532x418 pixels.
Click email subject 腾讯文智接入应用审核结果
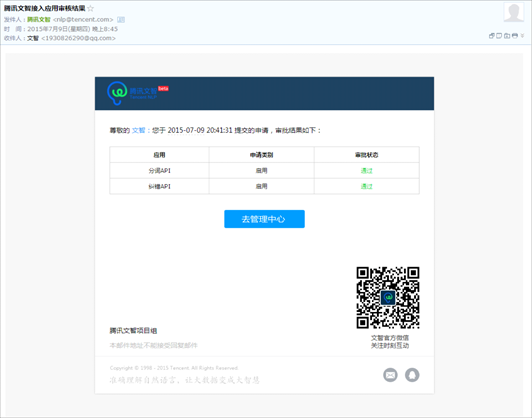(44, 8)
